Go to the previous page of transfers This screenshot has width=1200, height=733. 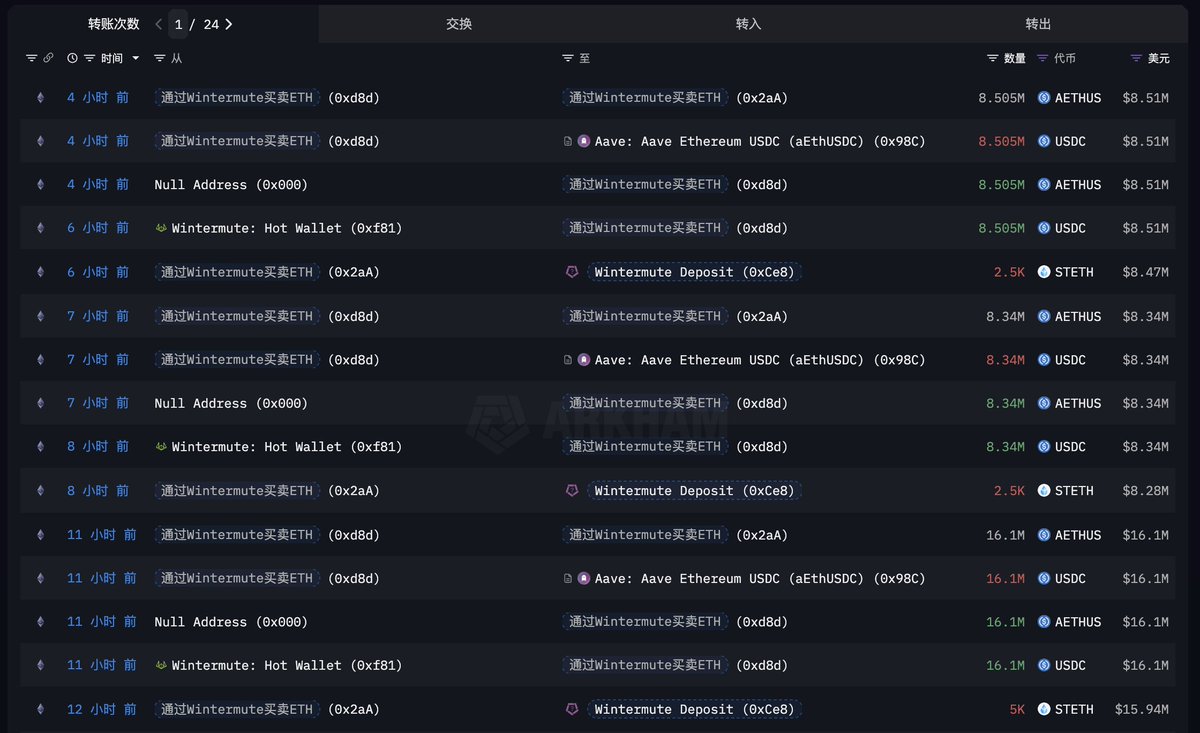(x=158, y=24)
